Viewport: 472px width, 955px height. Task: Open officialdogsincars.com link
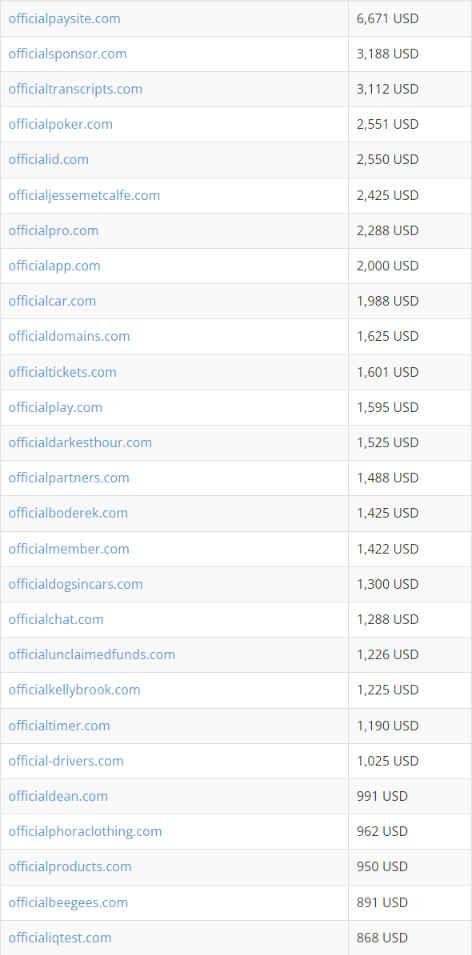(x=76, y=585)
